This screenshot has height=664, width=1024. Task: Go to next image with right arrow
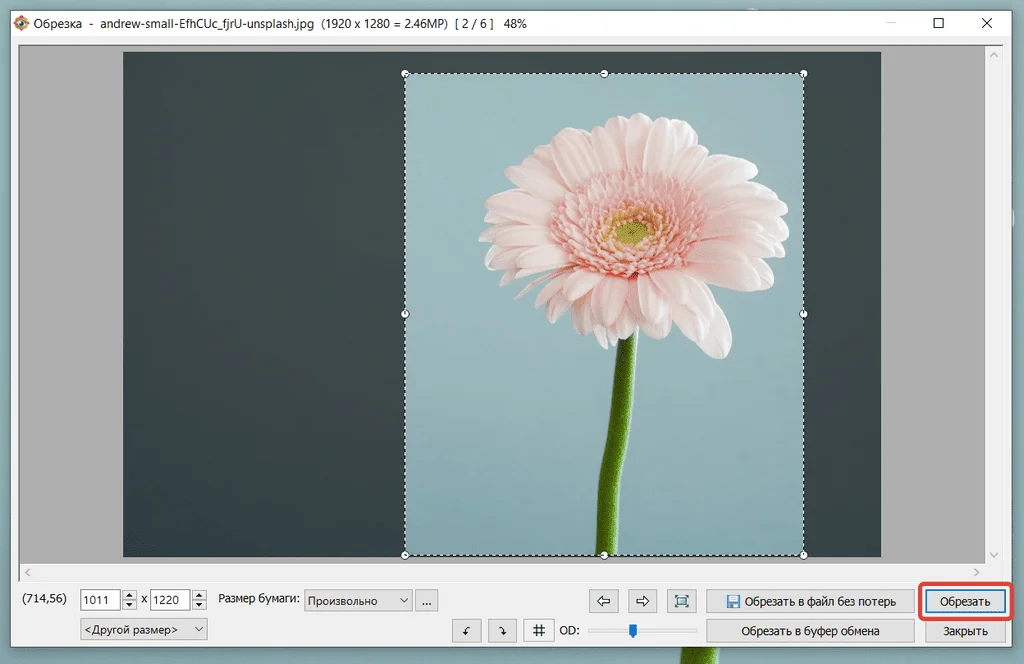643,601
